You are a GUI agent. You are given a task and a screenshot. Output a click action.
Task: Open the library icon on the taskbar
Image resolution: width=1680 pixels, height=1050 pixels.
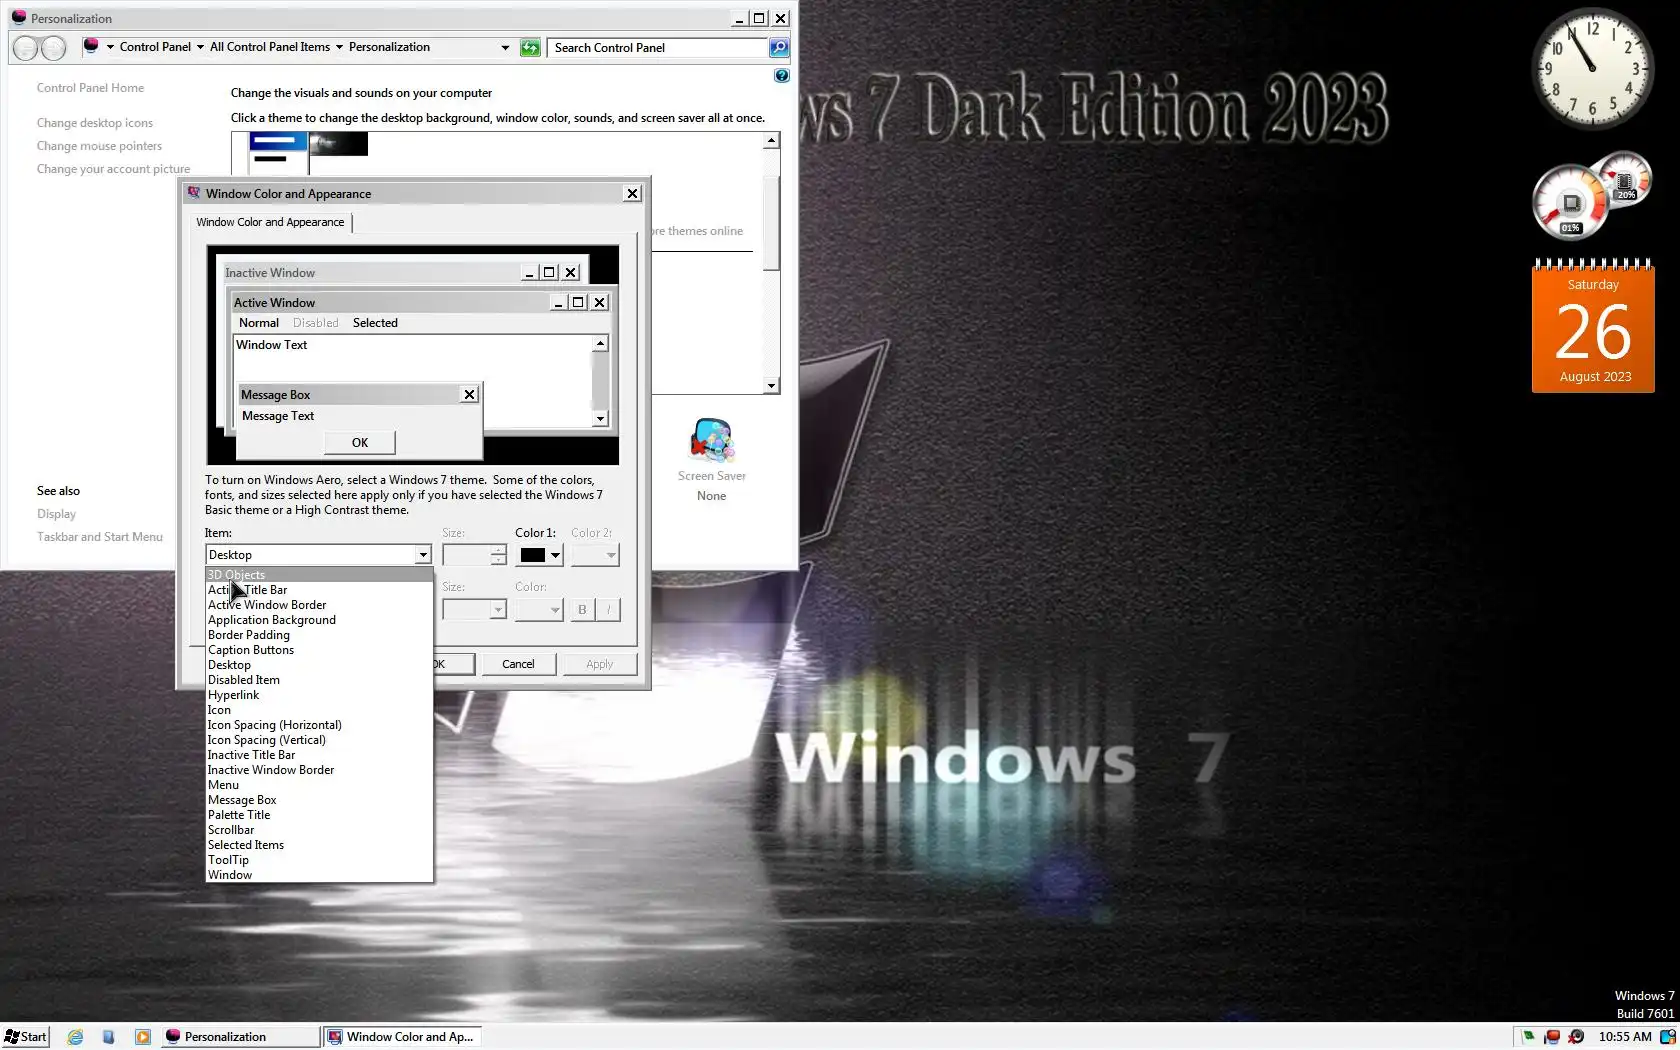(109, 1037)
